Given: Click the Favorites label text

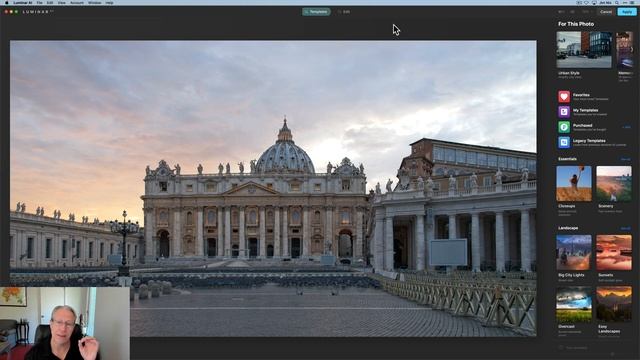Looking at the screenshot, I should coord(581,95).
